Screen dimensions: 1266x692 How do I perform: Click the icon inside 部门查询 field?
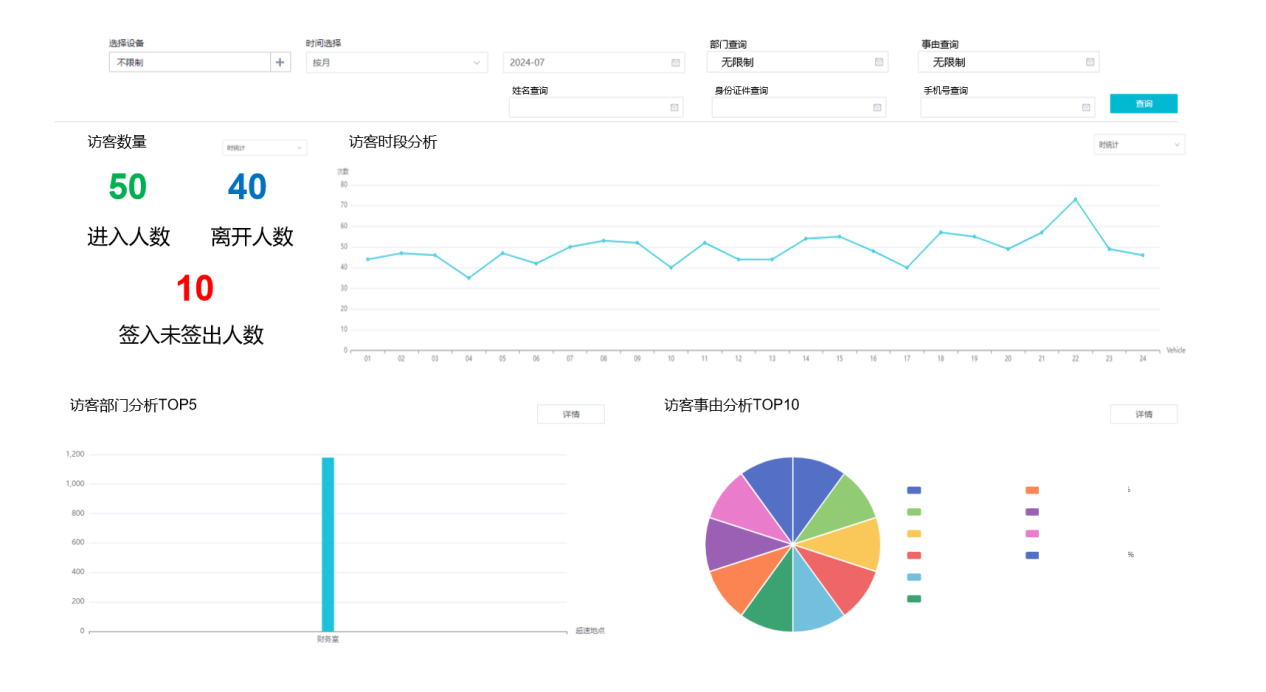click(x=879, y=62)
